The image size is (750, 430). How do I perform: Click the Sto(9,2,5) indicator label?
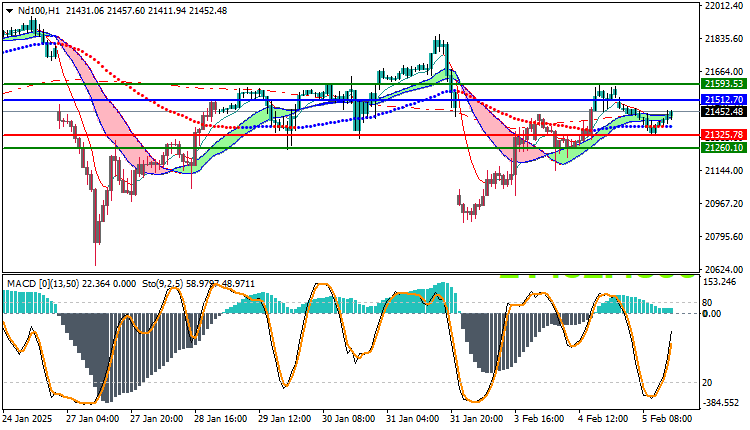point(163,284)
